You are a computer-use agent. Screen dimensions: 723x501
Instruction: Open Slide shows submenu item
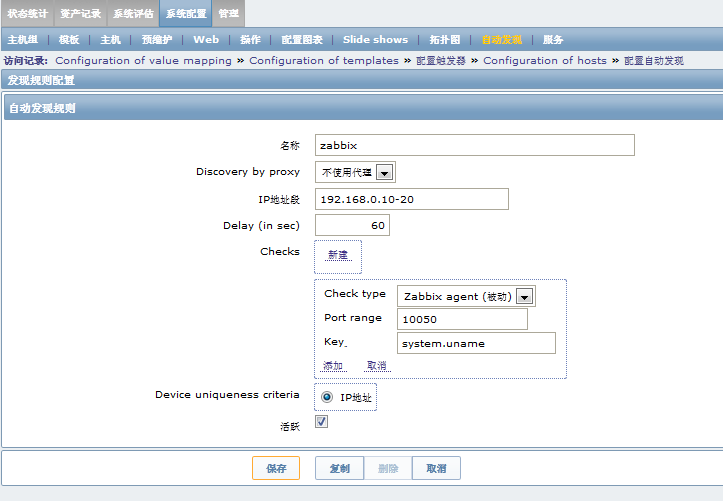pyautogui.click(x=375, y=40)
